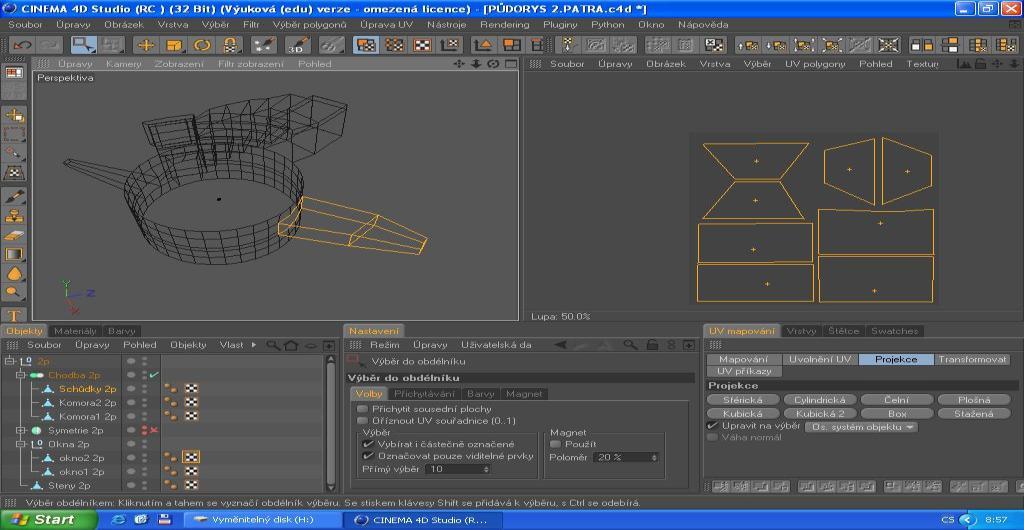Image resolution: width=1024 pixels, height=530 pixels.
Task: Select the eraser tool in left palette
Action: click(x=14, y=236)
